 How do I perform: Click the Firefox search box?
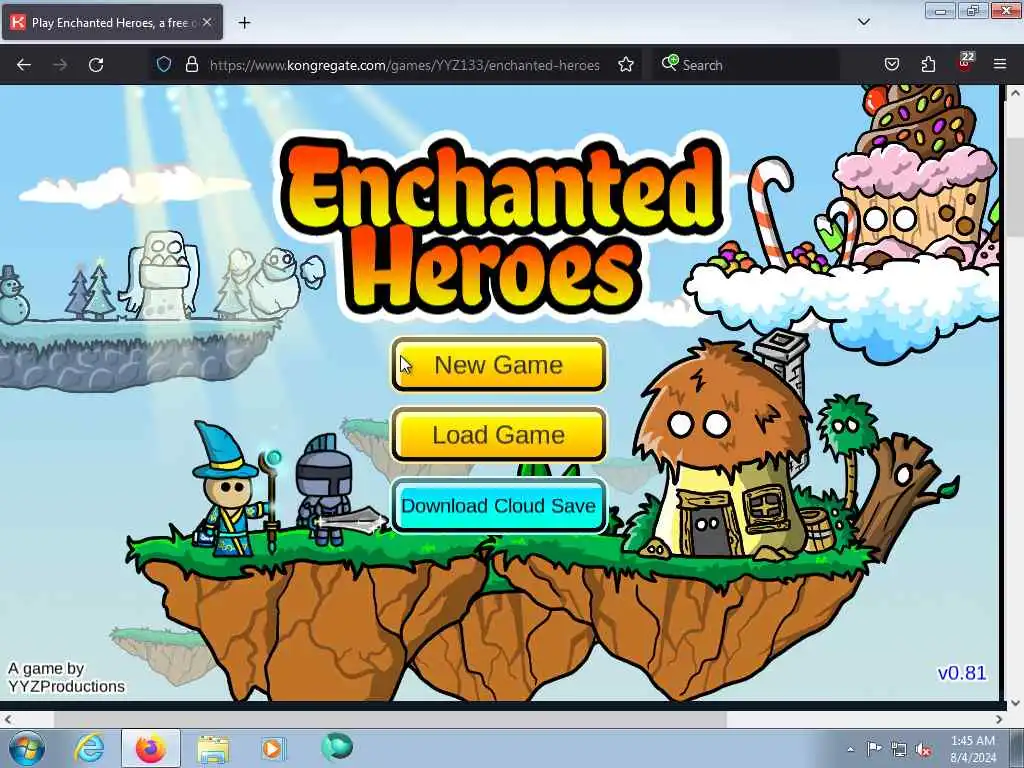pos(746,65)
